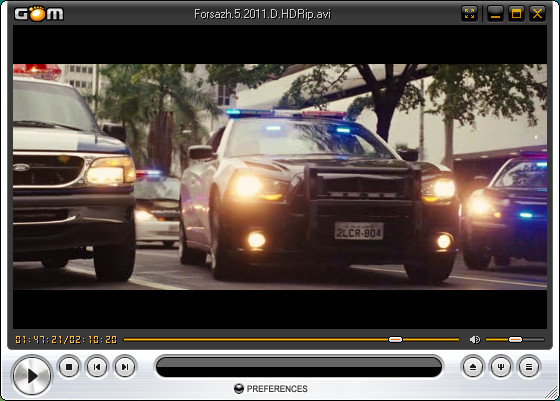Image resolution: width=560 pixels, height=401 pixels.
Task: Click the resize grip in window corner
Action: point(552,392)
